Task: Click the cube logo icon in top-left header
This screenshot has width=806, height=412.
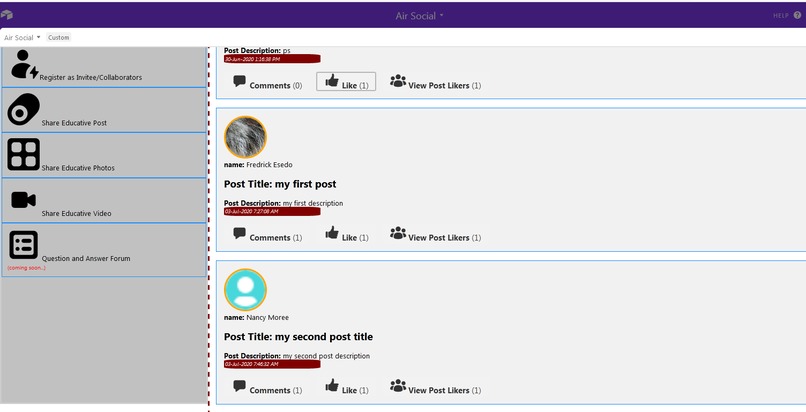Action: tap(7, 15)
